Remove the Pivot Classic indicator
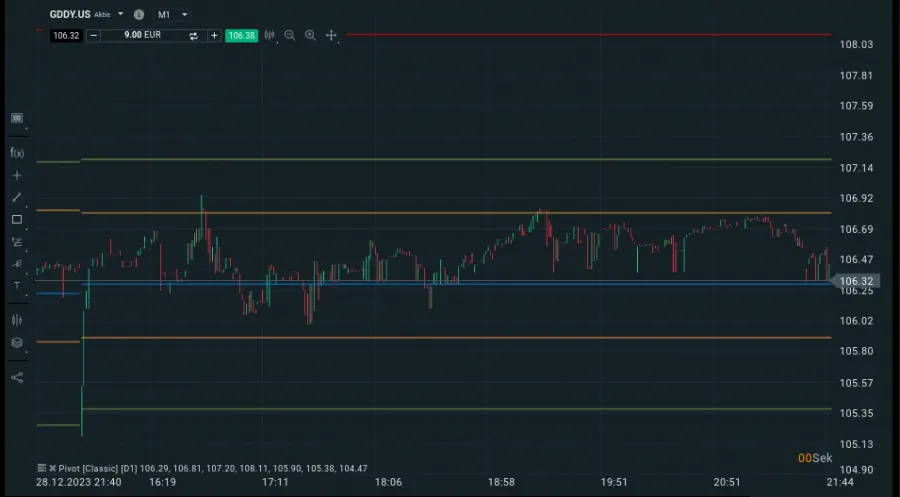The width and height of the screenshot is (900, 497). pyautogui.click(x=52, y=468)
